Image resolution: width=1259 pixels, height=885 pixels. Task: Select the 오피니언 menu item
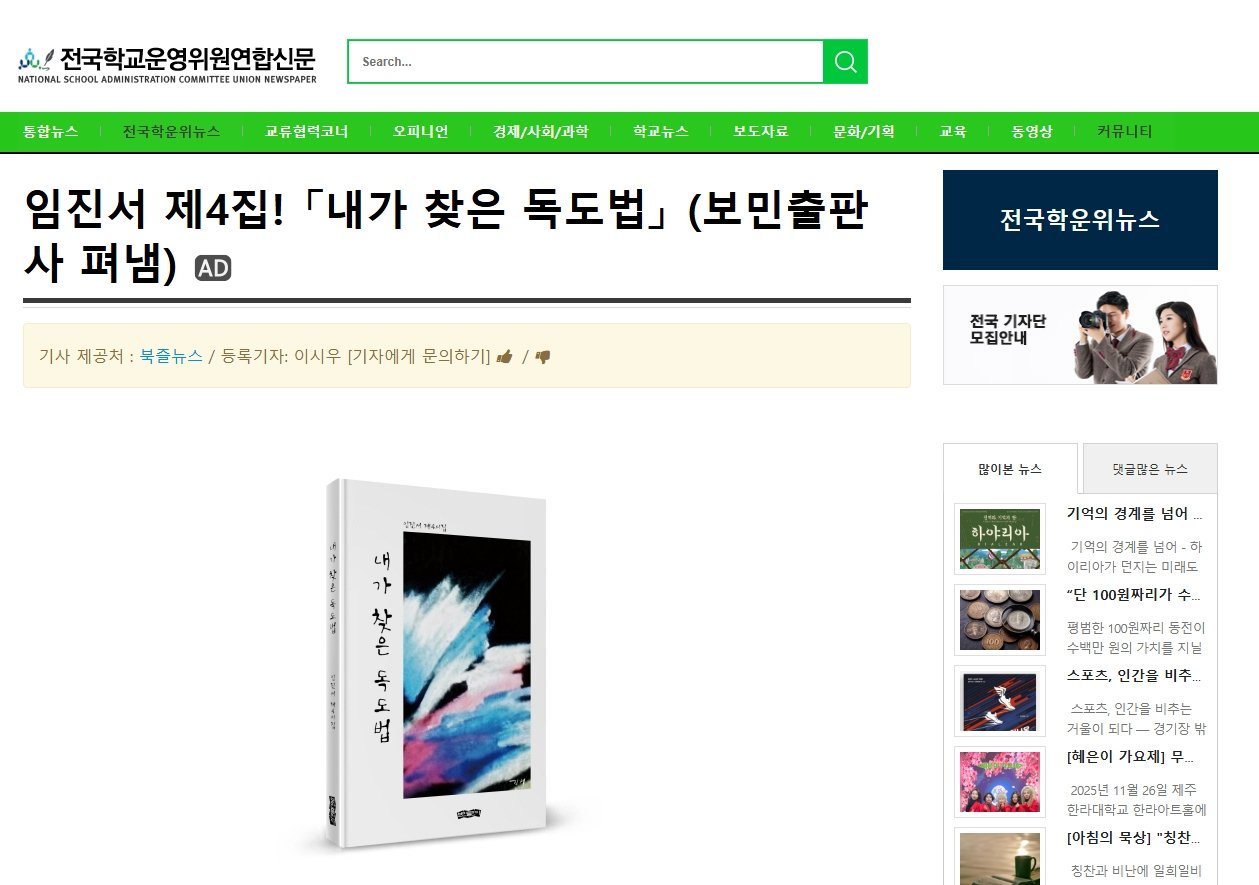click(x=420, y=131)
